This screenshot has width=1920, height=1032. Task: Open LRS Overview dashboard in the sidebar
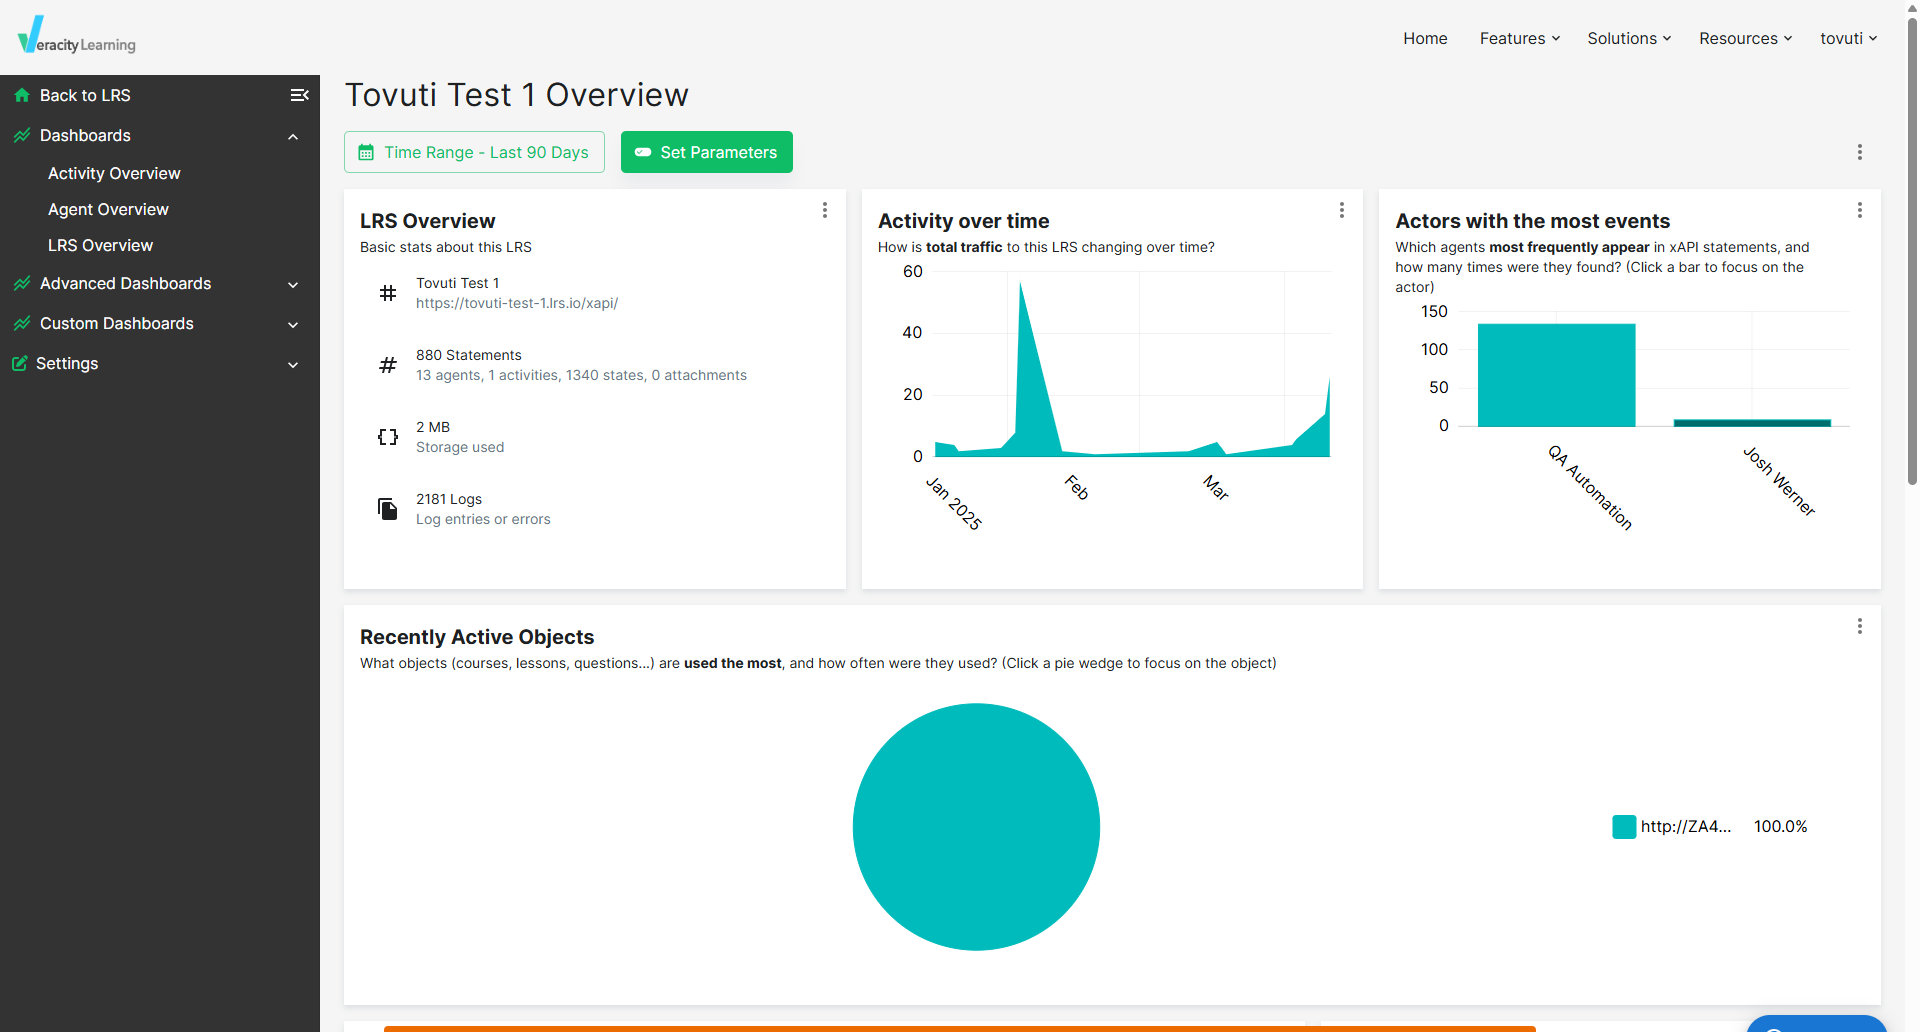(100, 245)
